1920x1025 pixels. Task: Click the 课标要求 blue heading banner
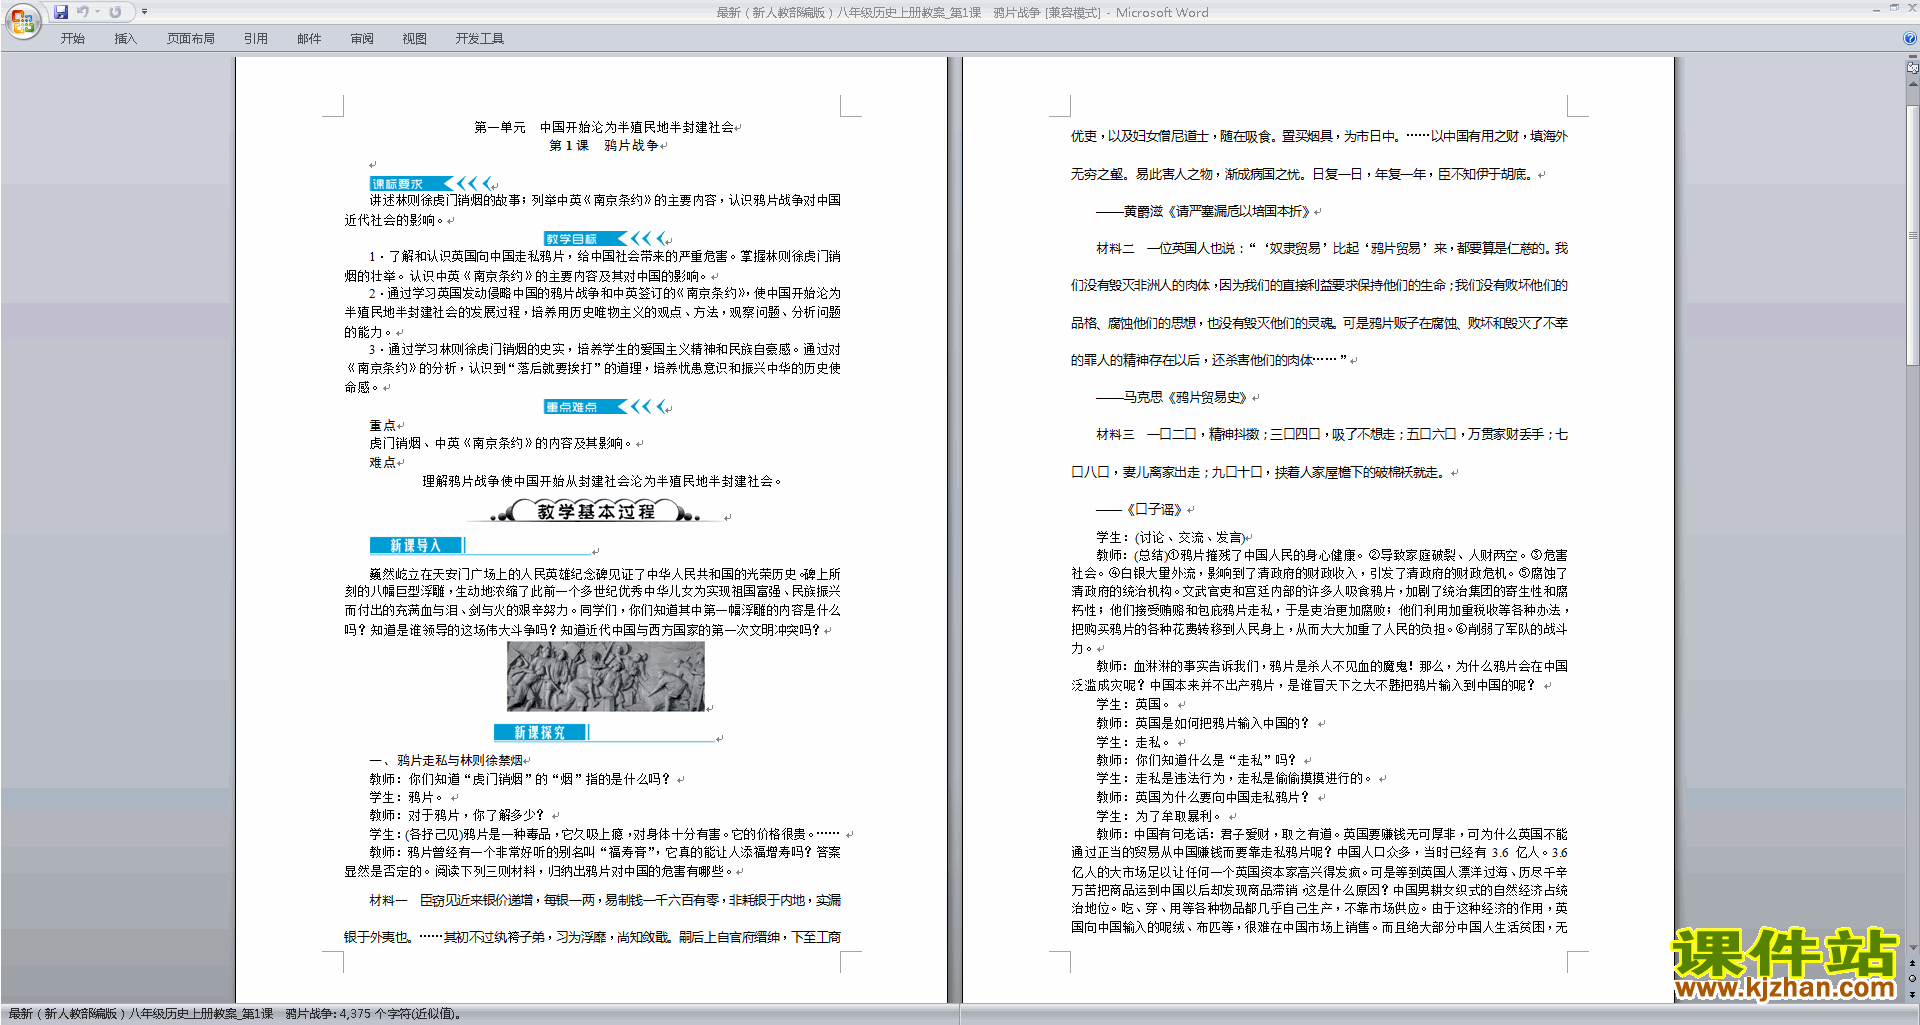tap(430, 183)
